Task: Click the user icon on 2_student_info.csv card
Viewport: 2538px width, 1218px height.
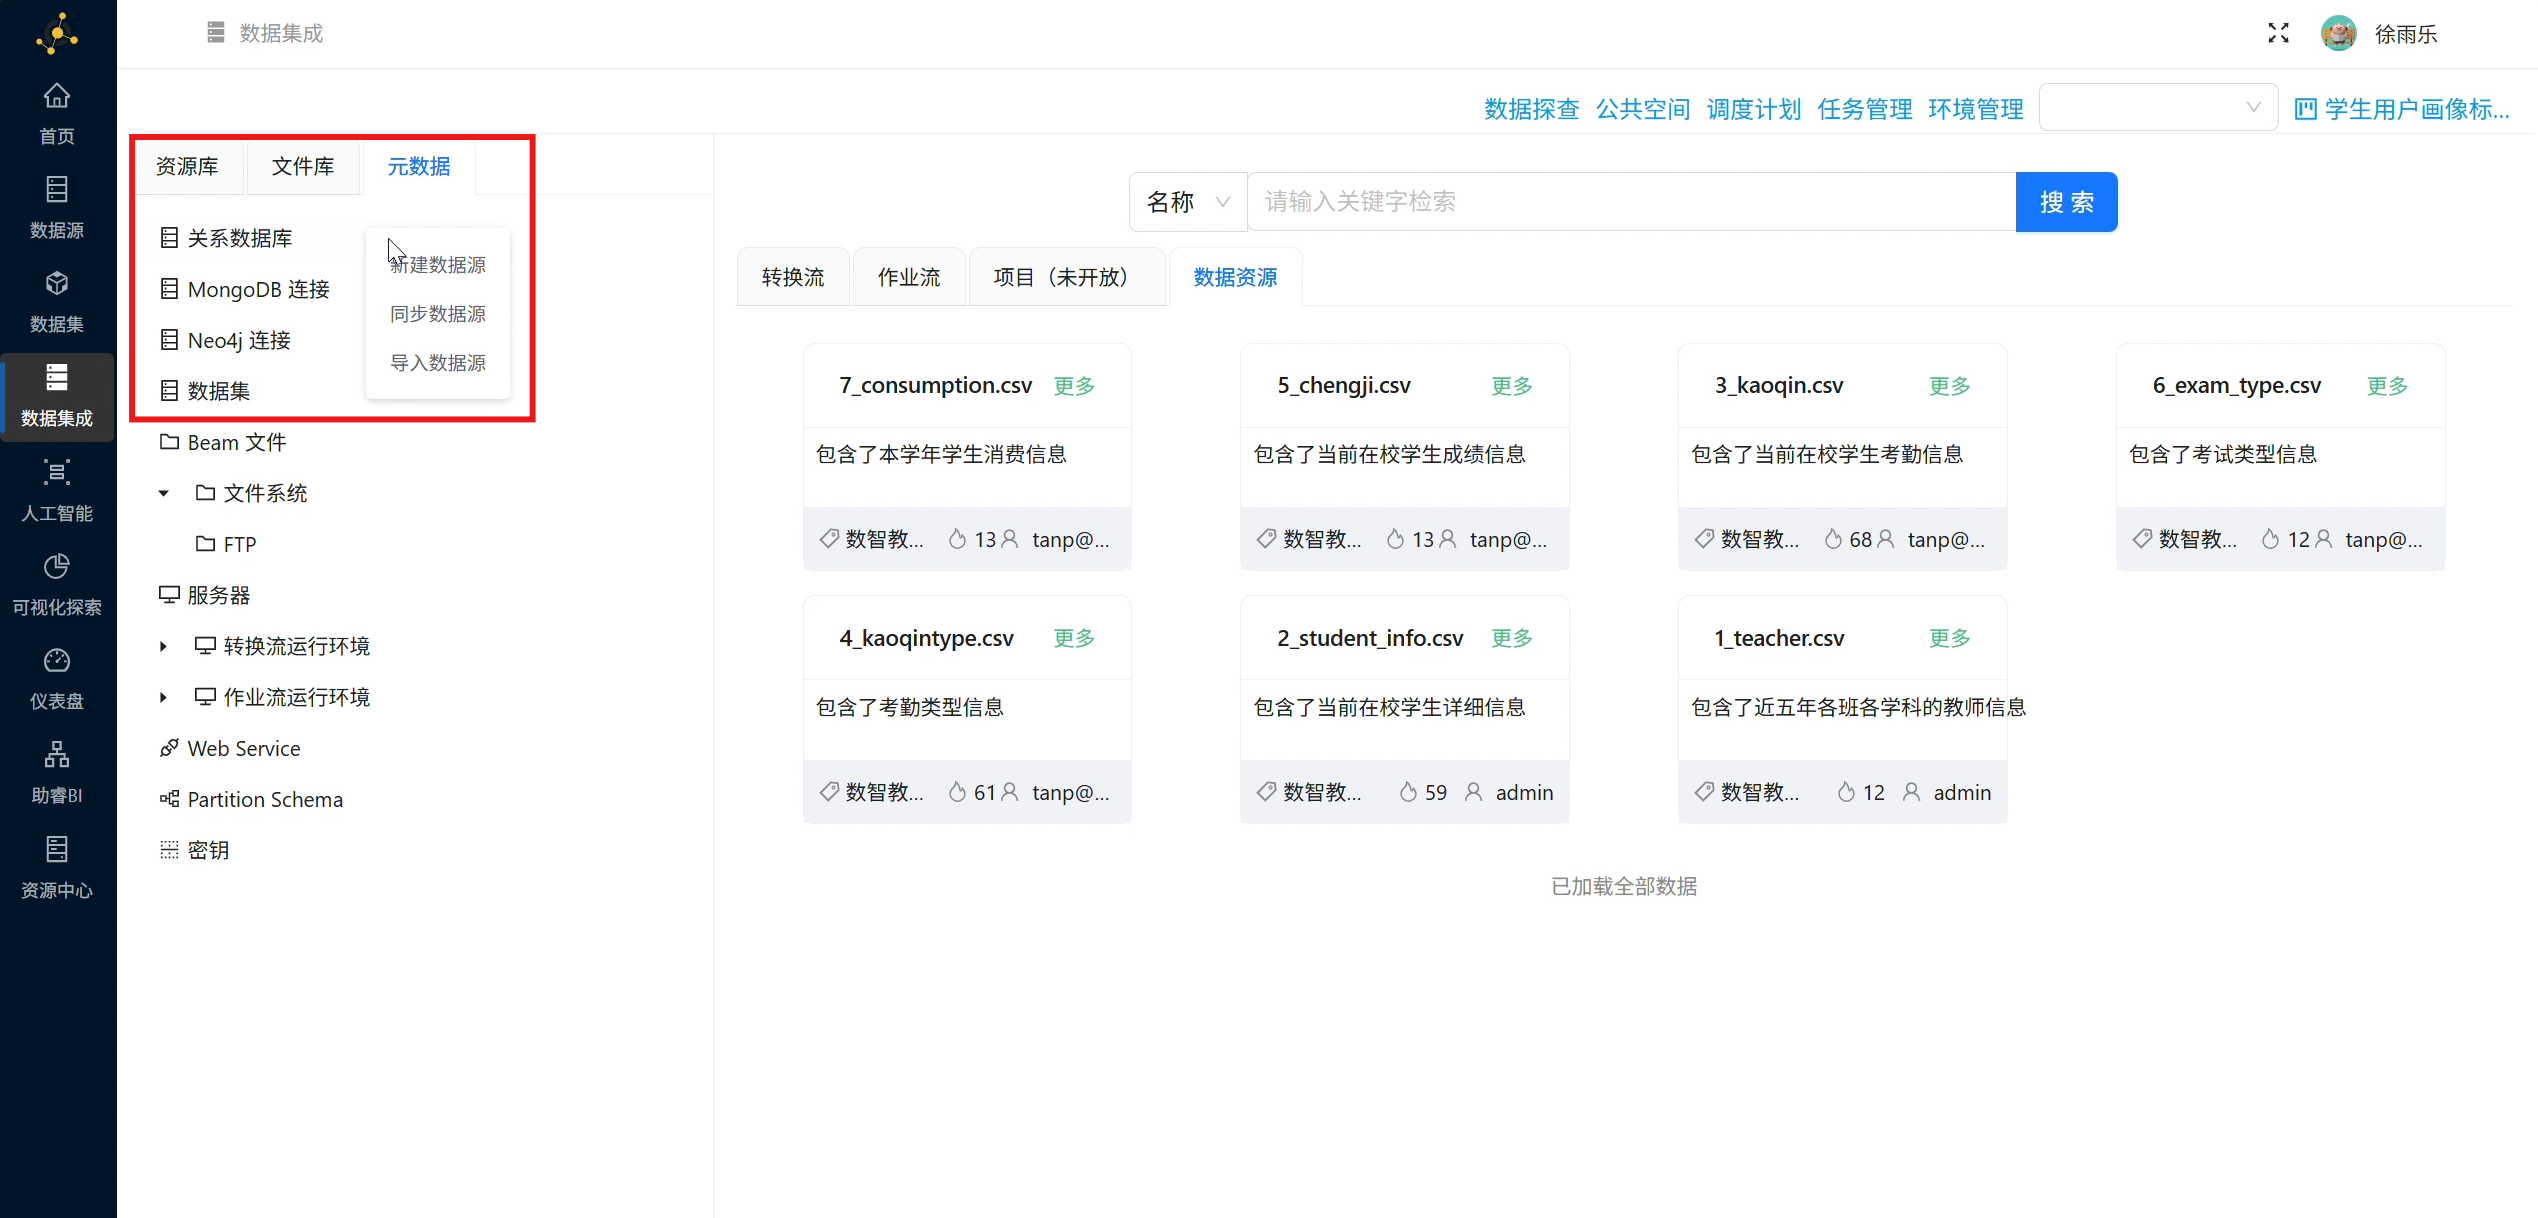Action: (x=1473, y=792)
